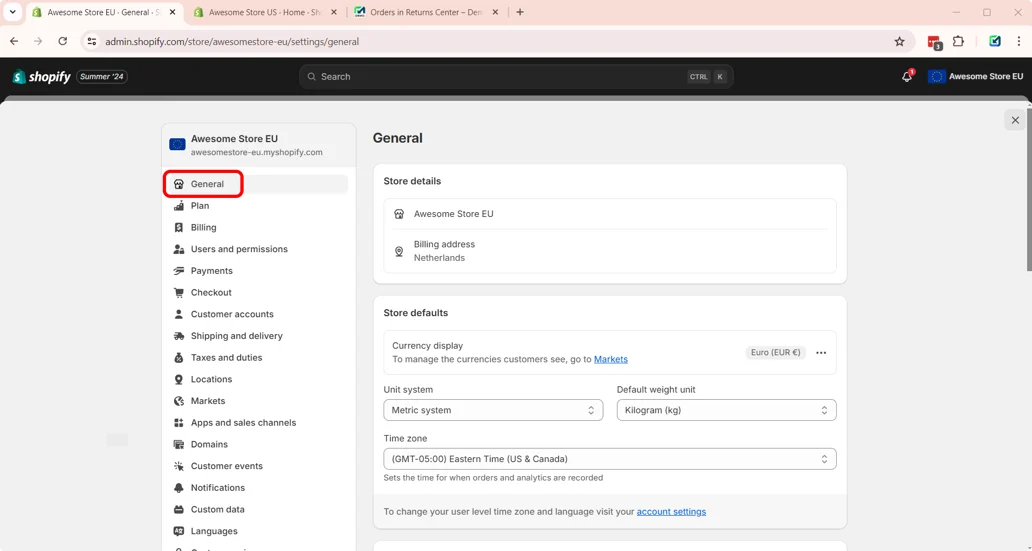Click the Languages icon

point(178,531)
